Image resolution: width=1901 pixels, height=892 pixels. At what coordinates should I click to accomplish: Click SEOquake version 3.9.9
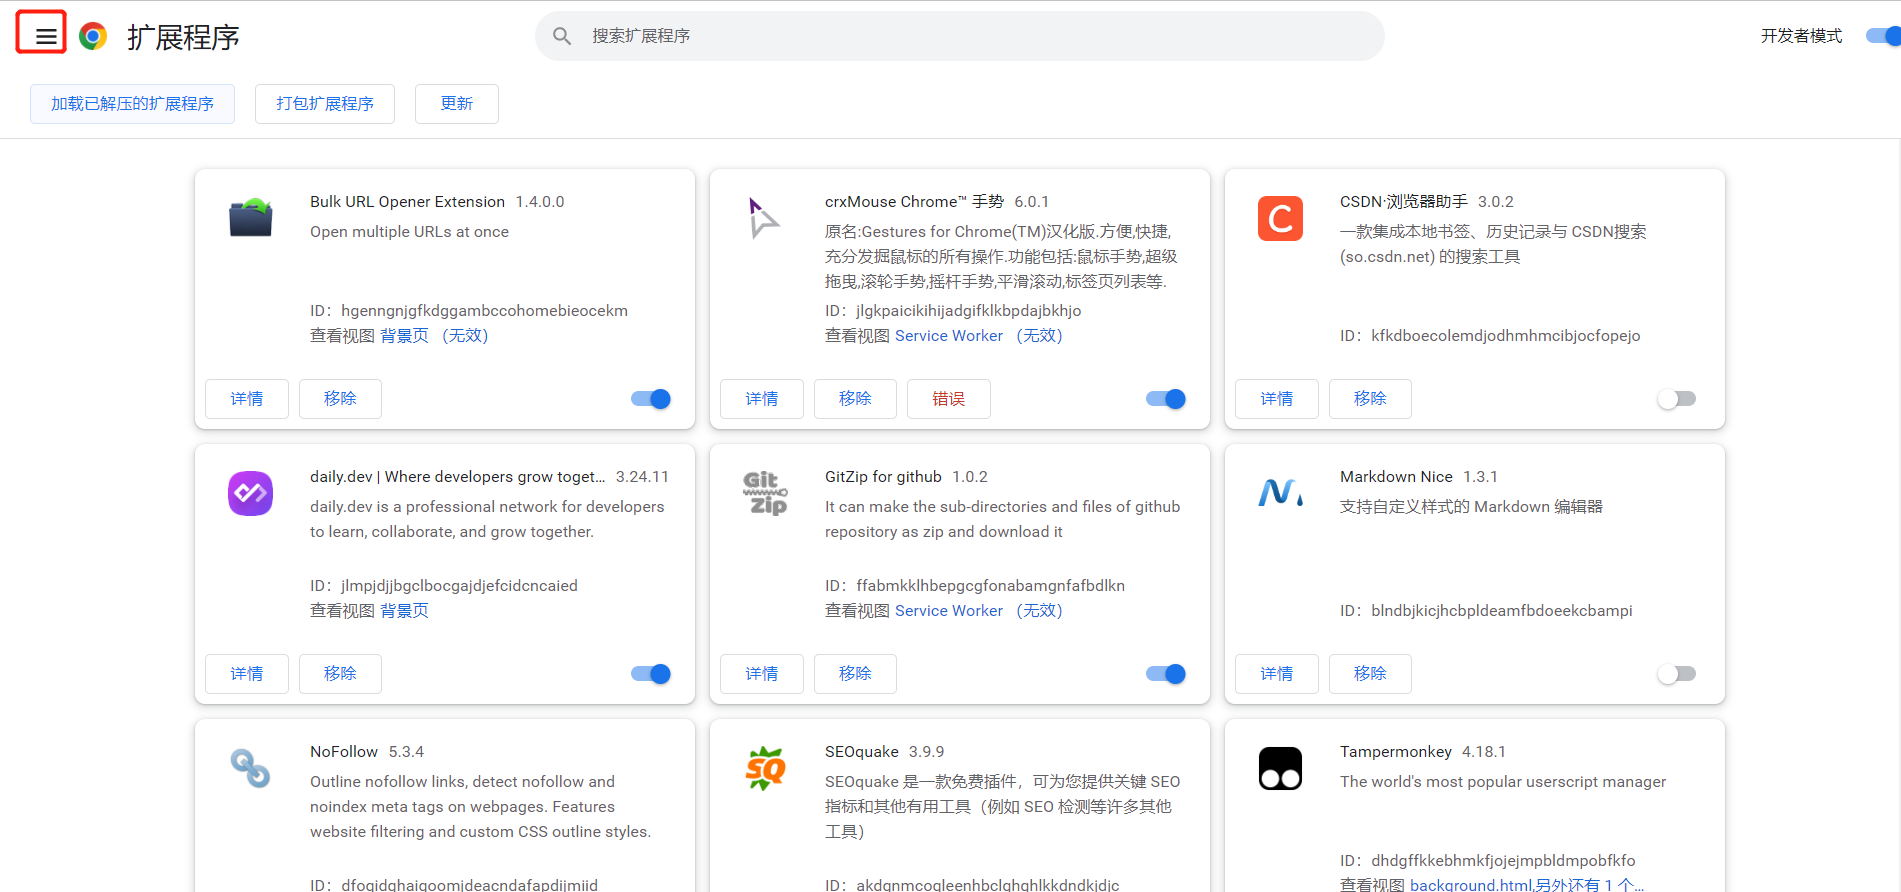point(926,752)
